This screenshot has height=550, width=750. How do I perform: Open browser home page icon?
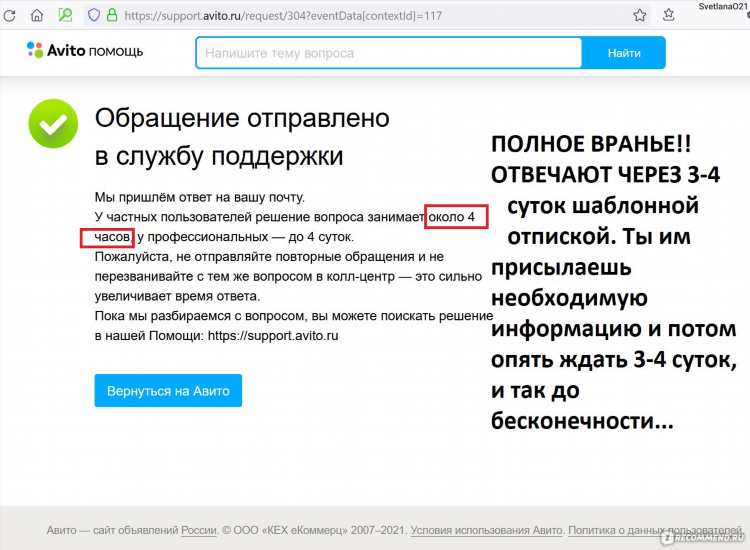tap(37, 15)
